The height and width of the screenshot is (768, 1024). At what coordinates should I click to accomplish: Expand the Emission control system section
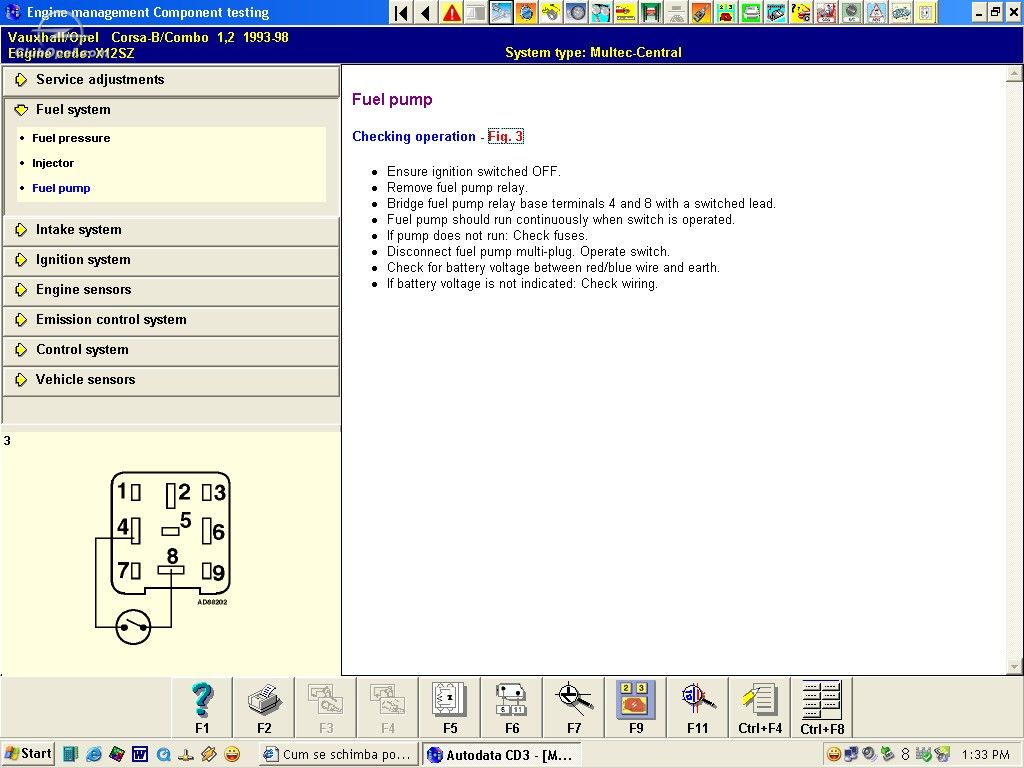click(x=171, y=320)
